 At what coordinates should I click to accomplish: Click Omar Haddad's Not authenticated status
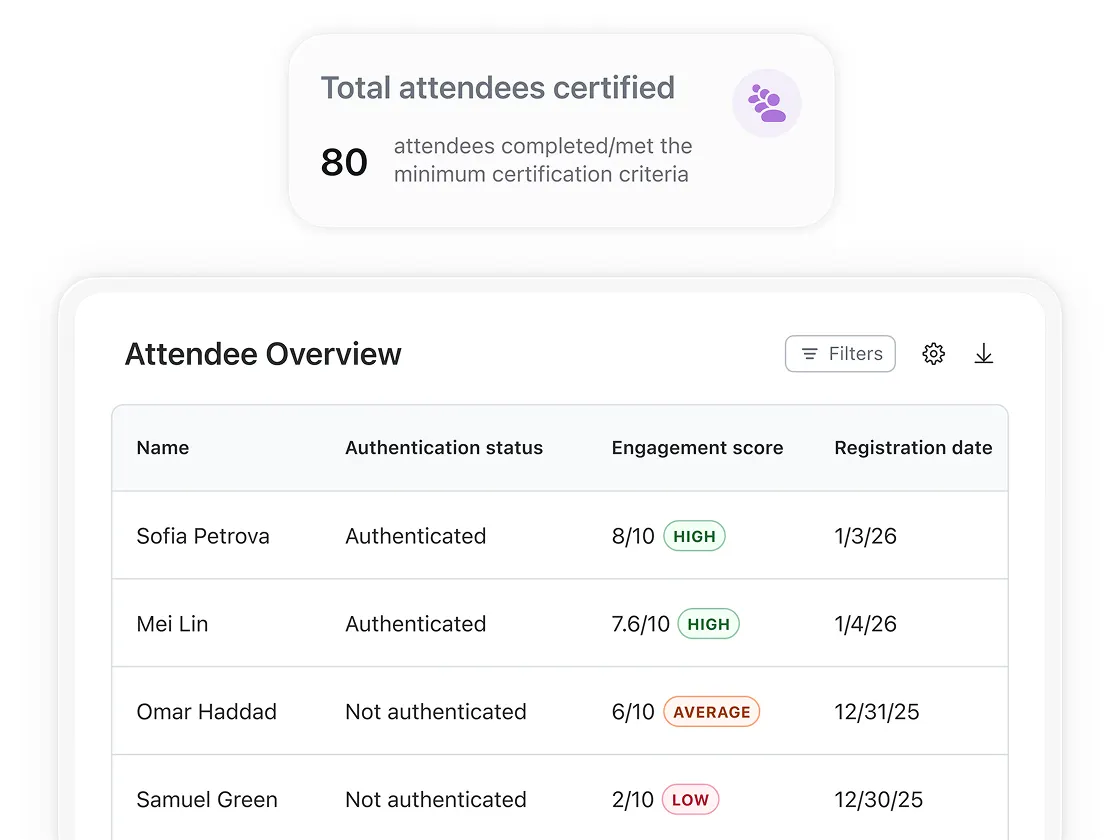pos(436,712)
